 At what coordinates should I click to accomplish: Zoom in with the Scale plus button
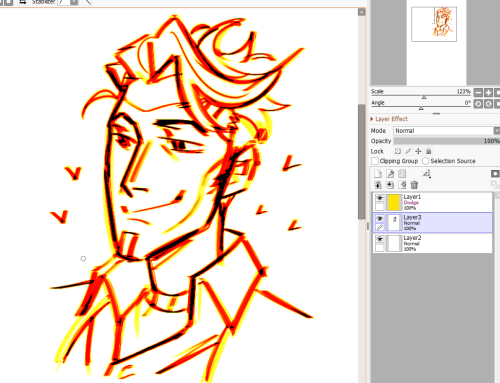488,92
